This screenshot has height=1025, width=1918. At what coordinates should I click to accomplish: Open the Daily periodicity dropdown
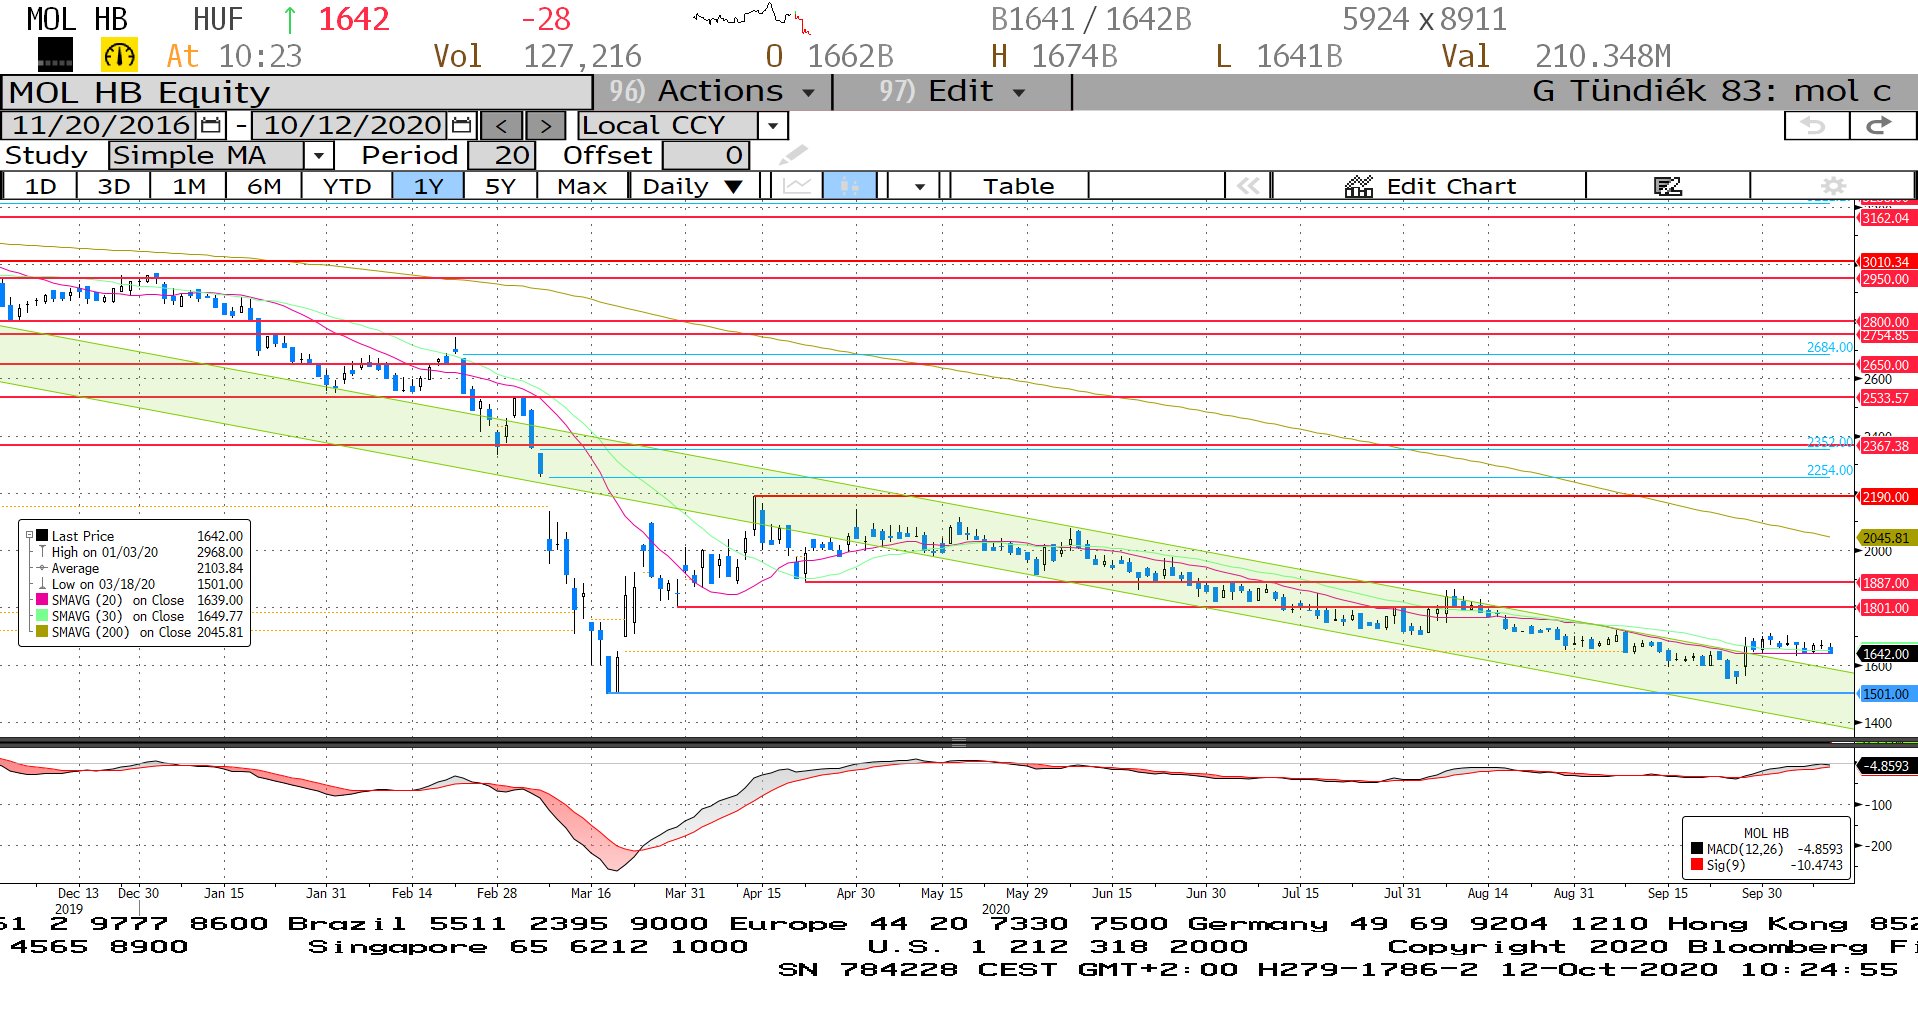pyautogui.click(x=693, y=186)
